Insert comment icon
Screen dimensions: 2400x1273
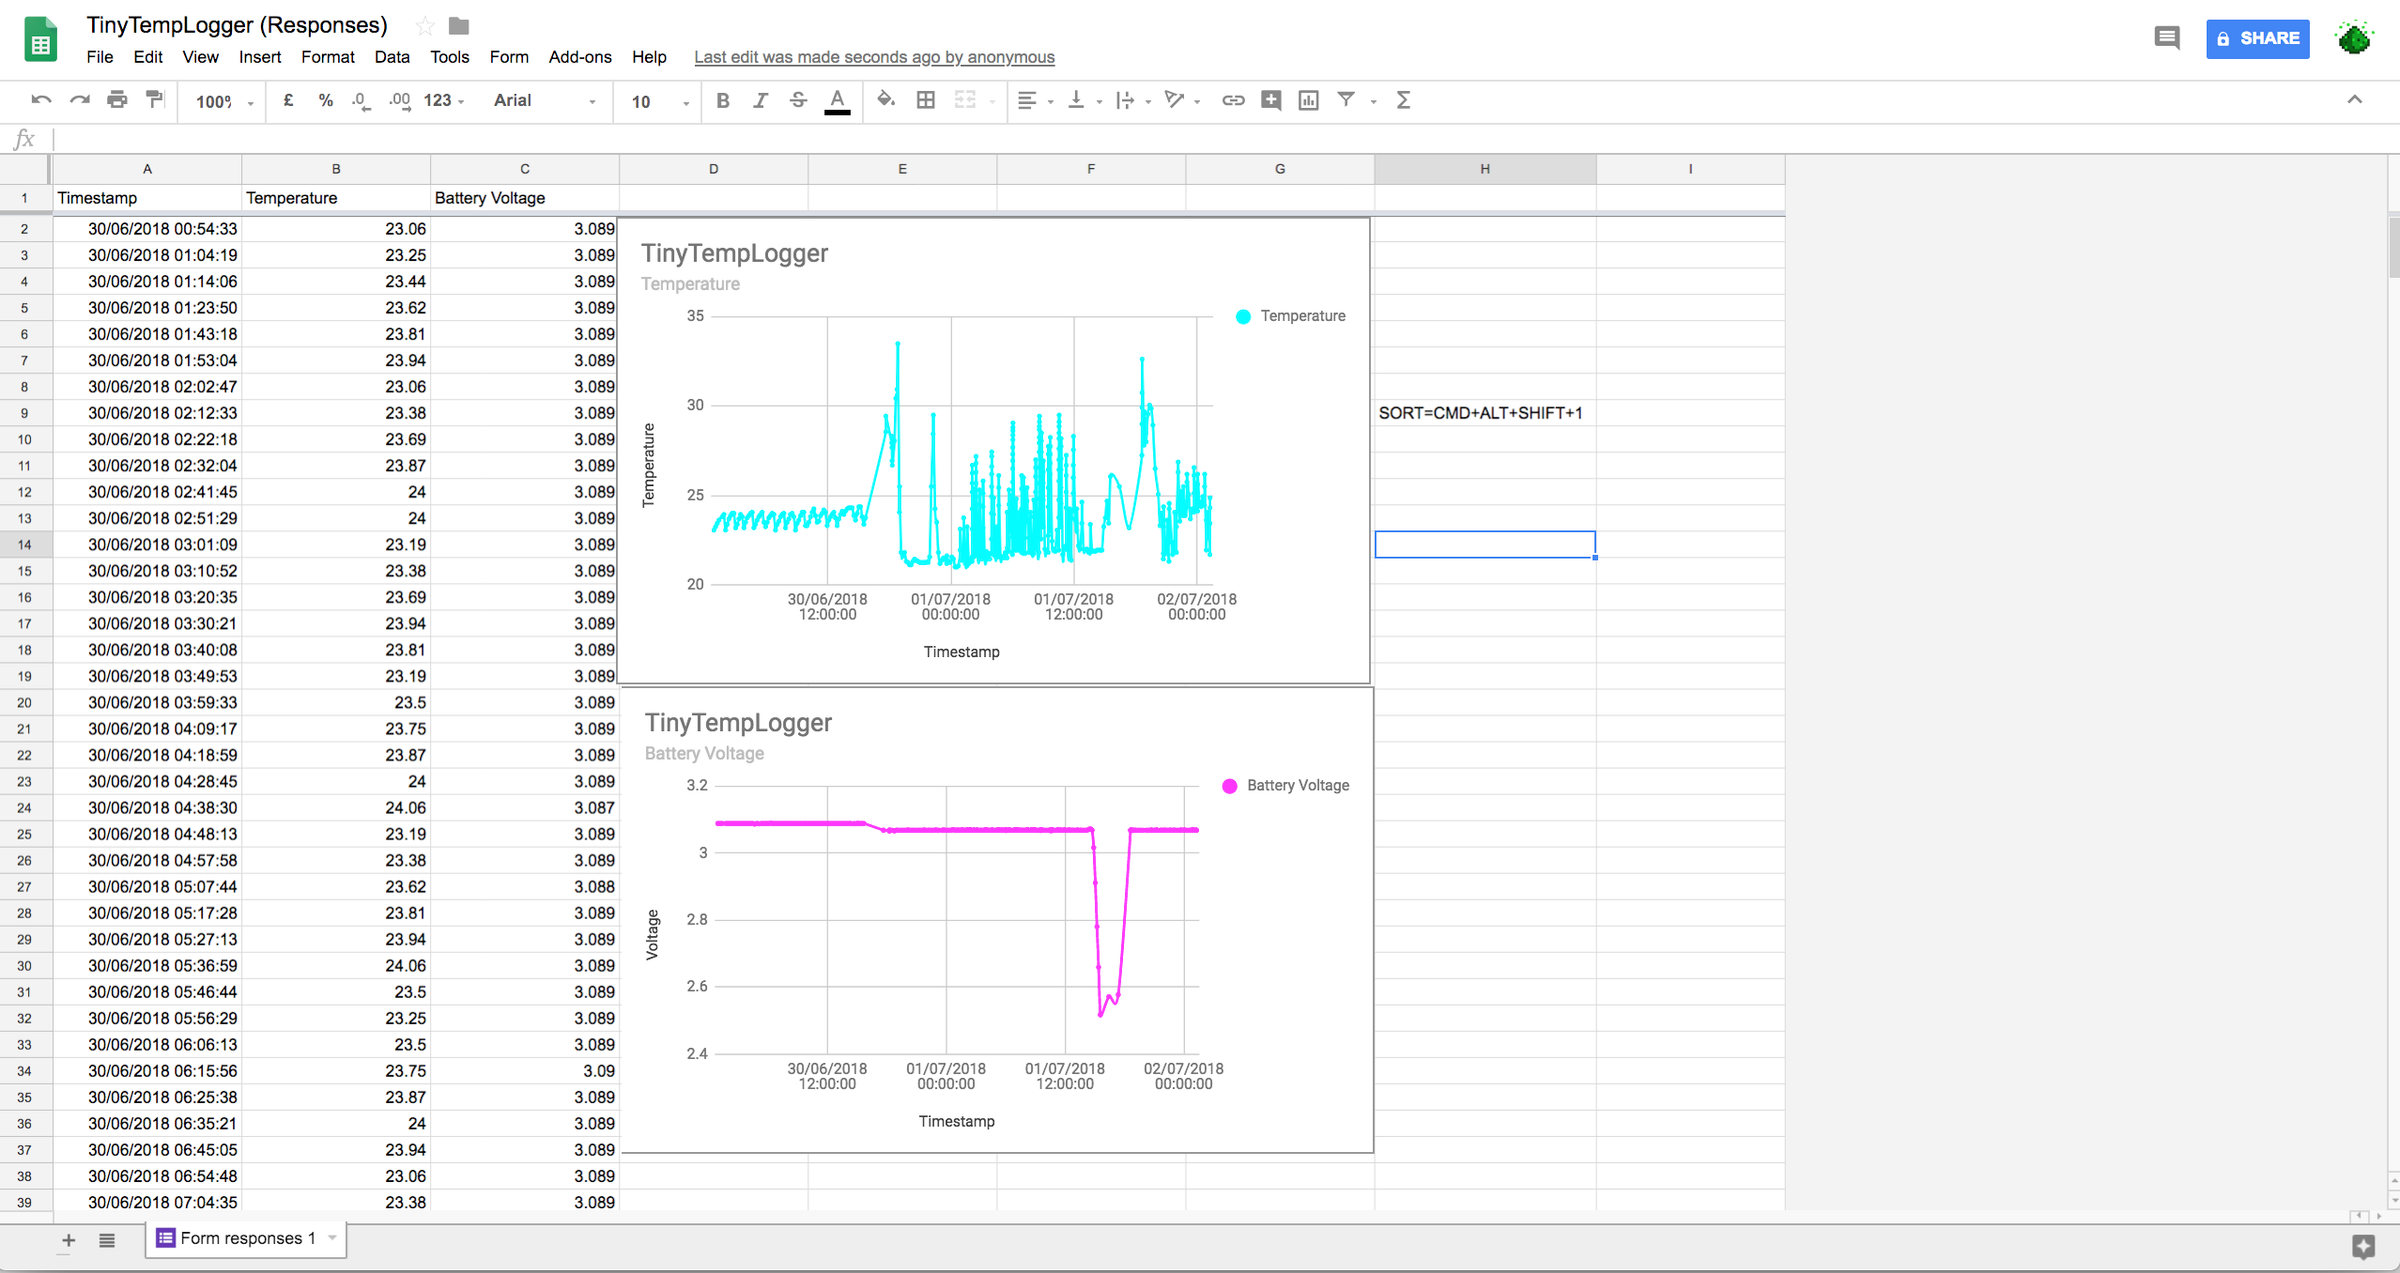click(1271, 100)
